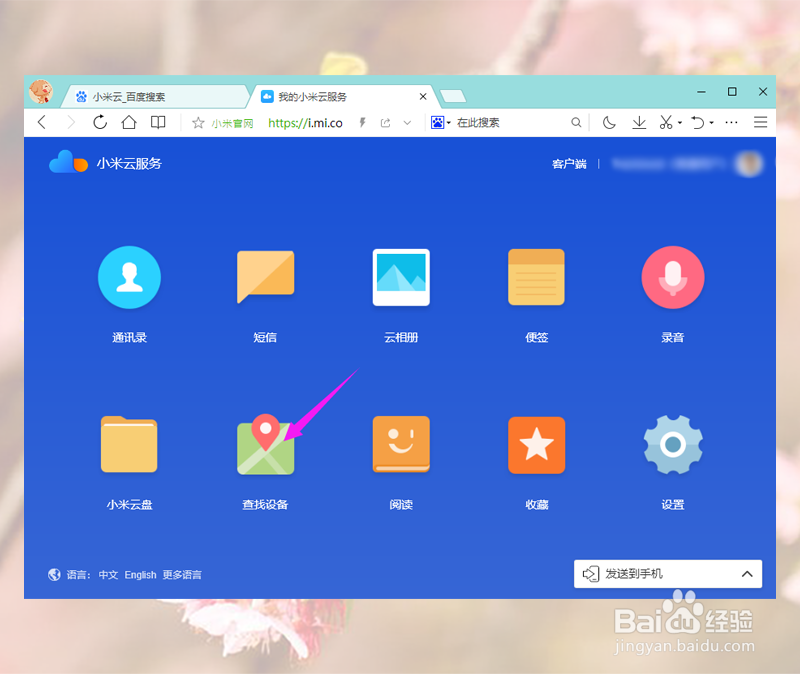The height and width of the screenshot is (674, 800).
Task: Open the 小米云盘 folder icon
Action: click(129, 444)
